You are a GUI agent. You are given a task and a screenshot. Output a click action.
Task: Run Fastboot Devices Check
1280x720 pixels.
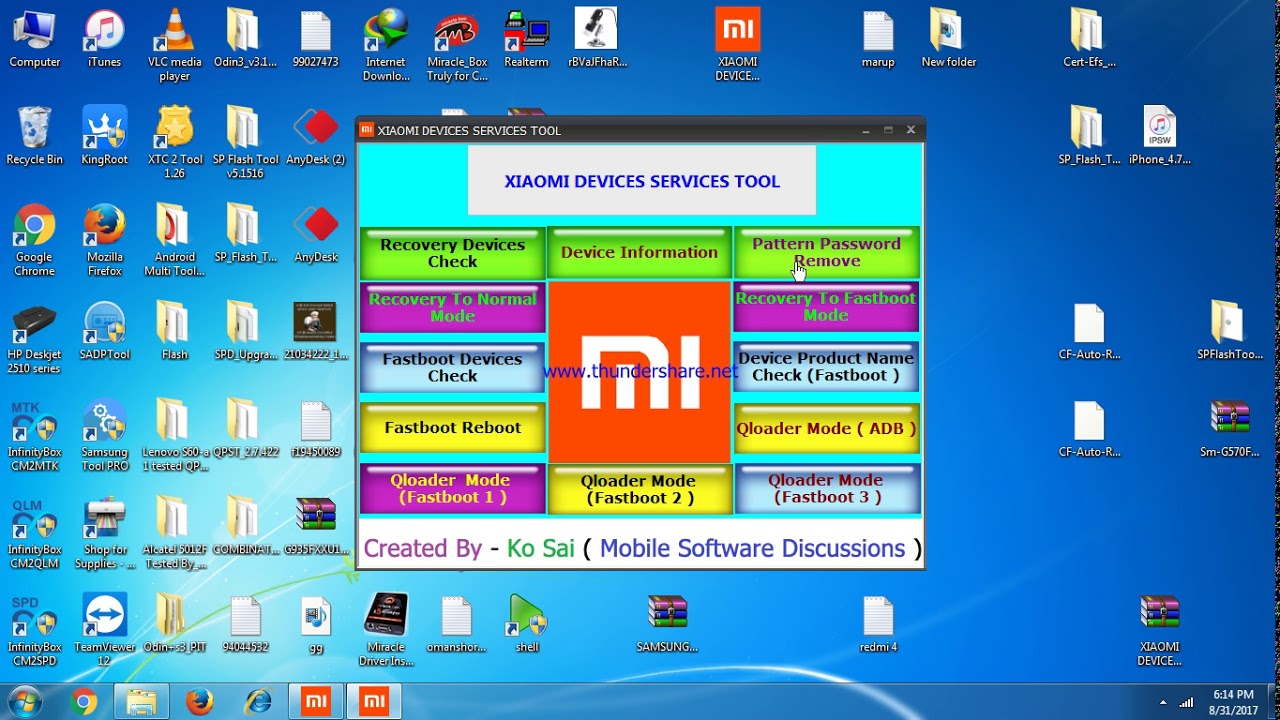coord(452,367)
